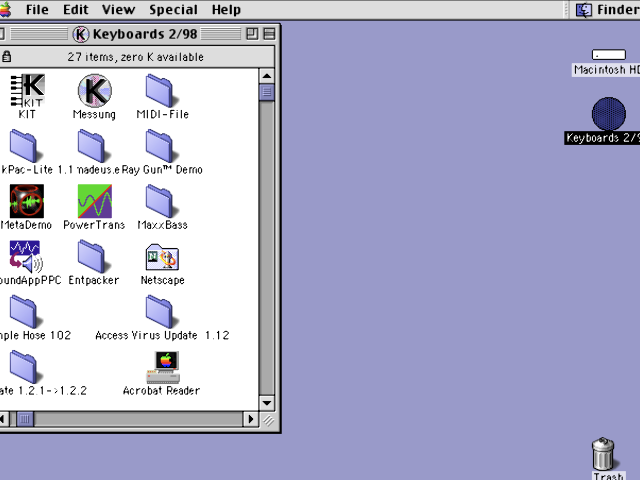Open the Ray Gun Demo folder
640x480 pixels.
pyautogui.click(x=162, y=146)
